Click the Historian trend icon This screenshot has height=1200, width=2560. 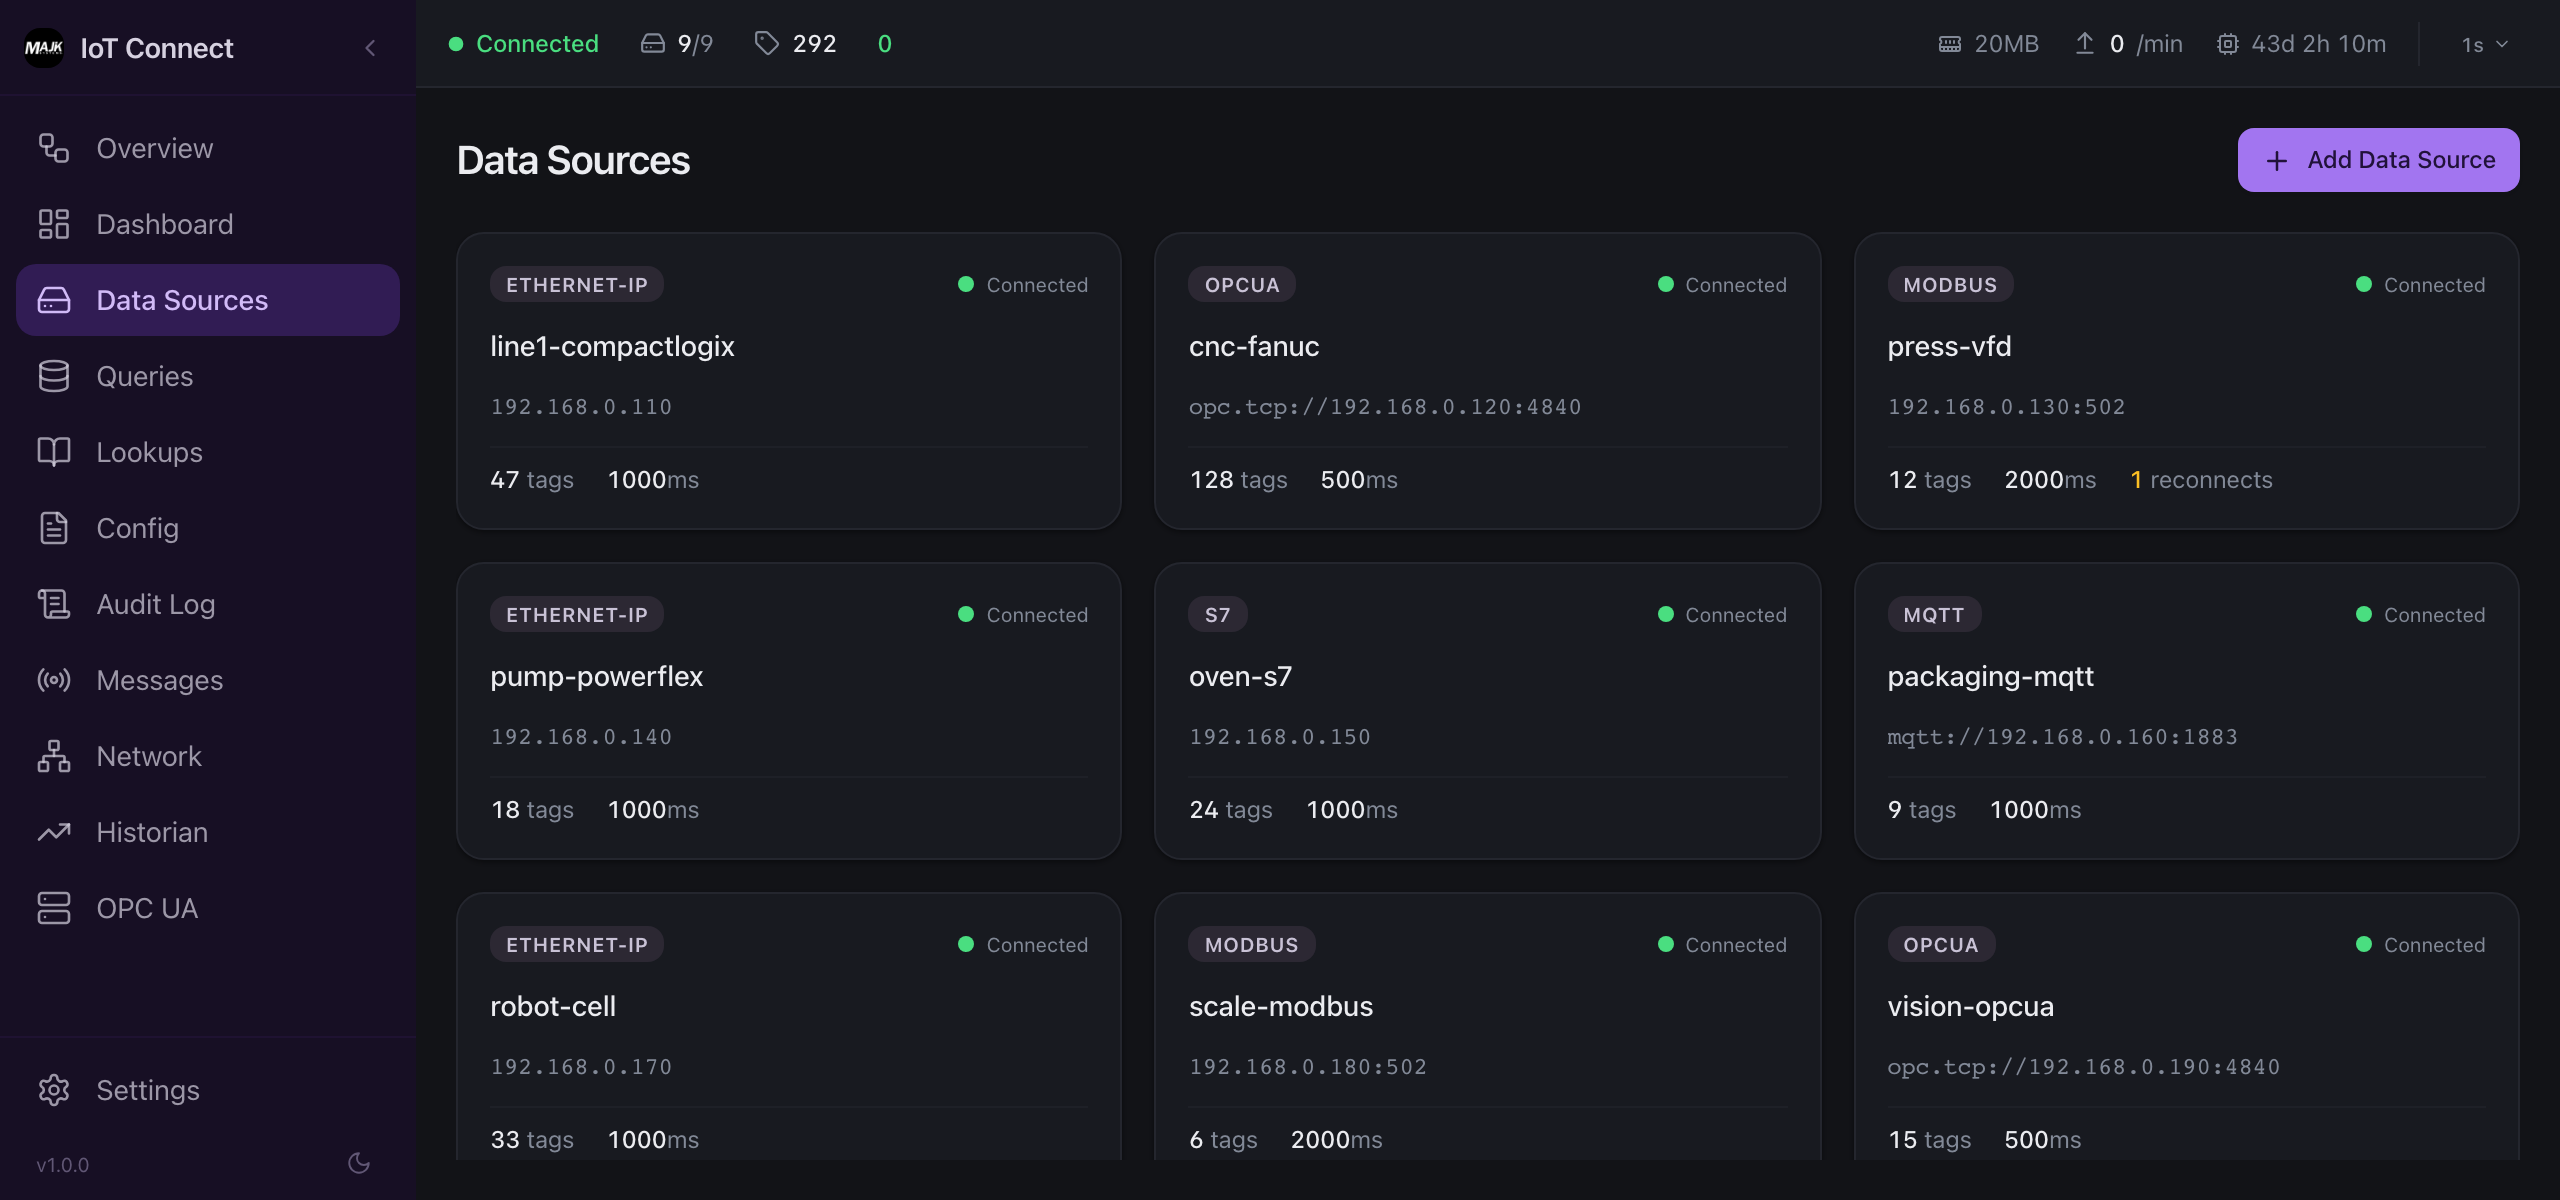click(x=53, y=832)
